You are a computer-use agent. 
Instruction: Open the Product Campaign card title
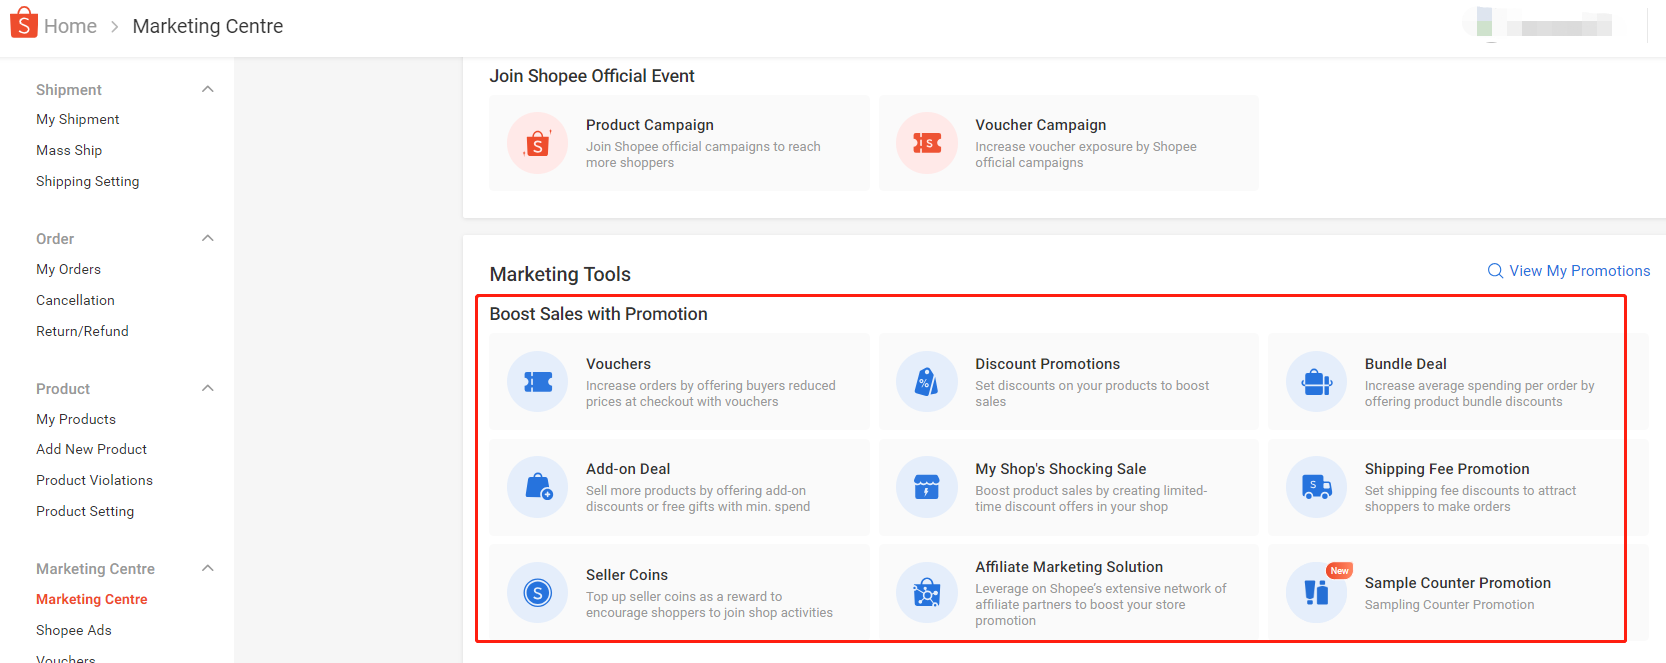click(650, 125)
